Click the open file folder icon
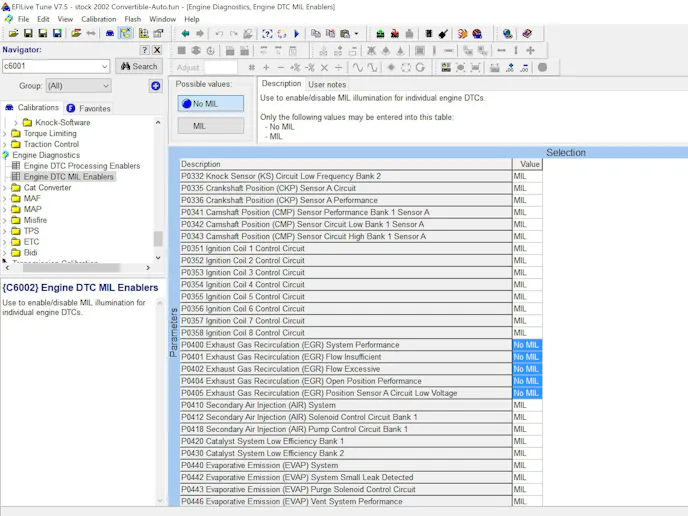688x516 pixels. [15, 33]
